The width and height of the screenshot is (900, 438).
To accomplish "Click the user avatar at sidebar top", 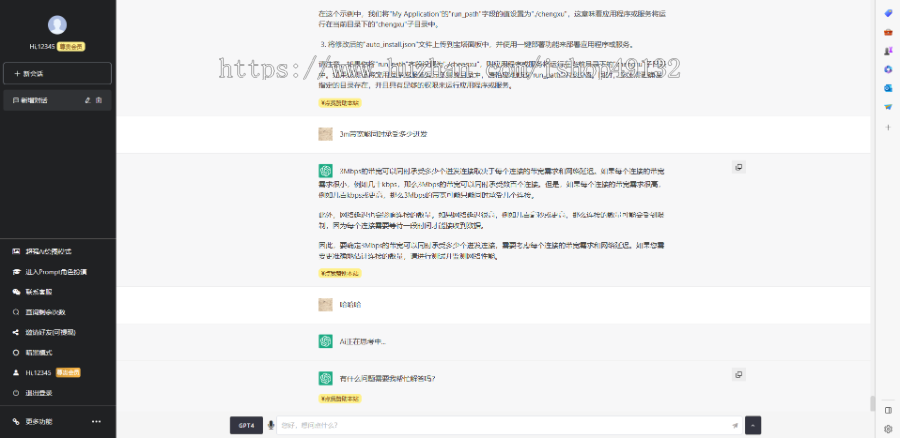I will (x=57, y=25).
